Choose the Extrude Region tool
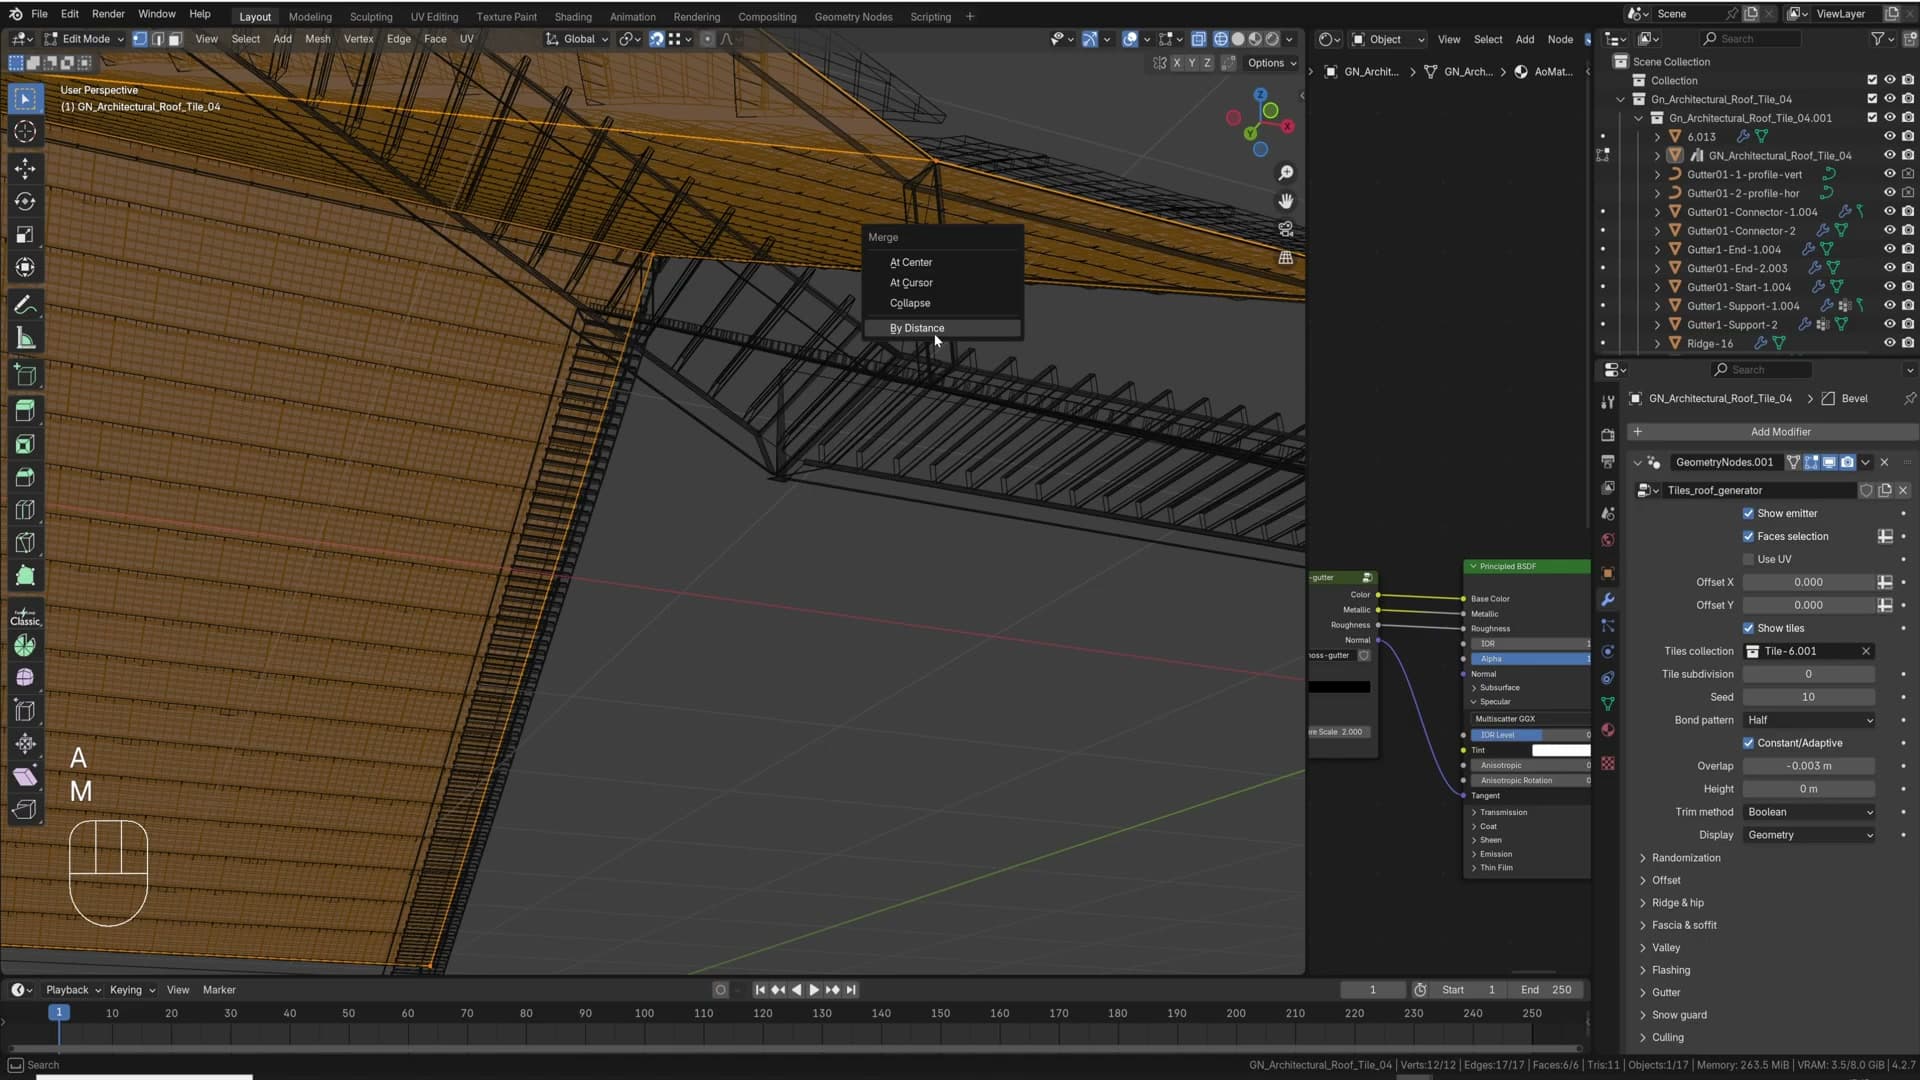This screenshot has height=1080, width=1920. (x=25, y=409)
